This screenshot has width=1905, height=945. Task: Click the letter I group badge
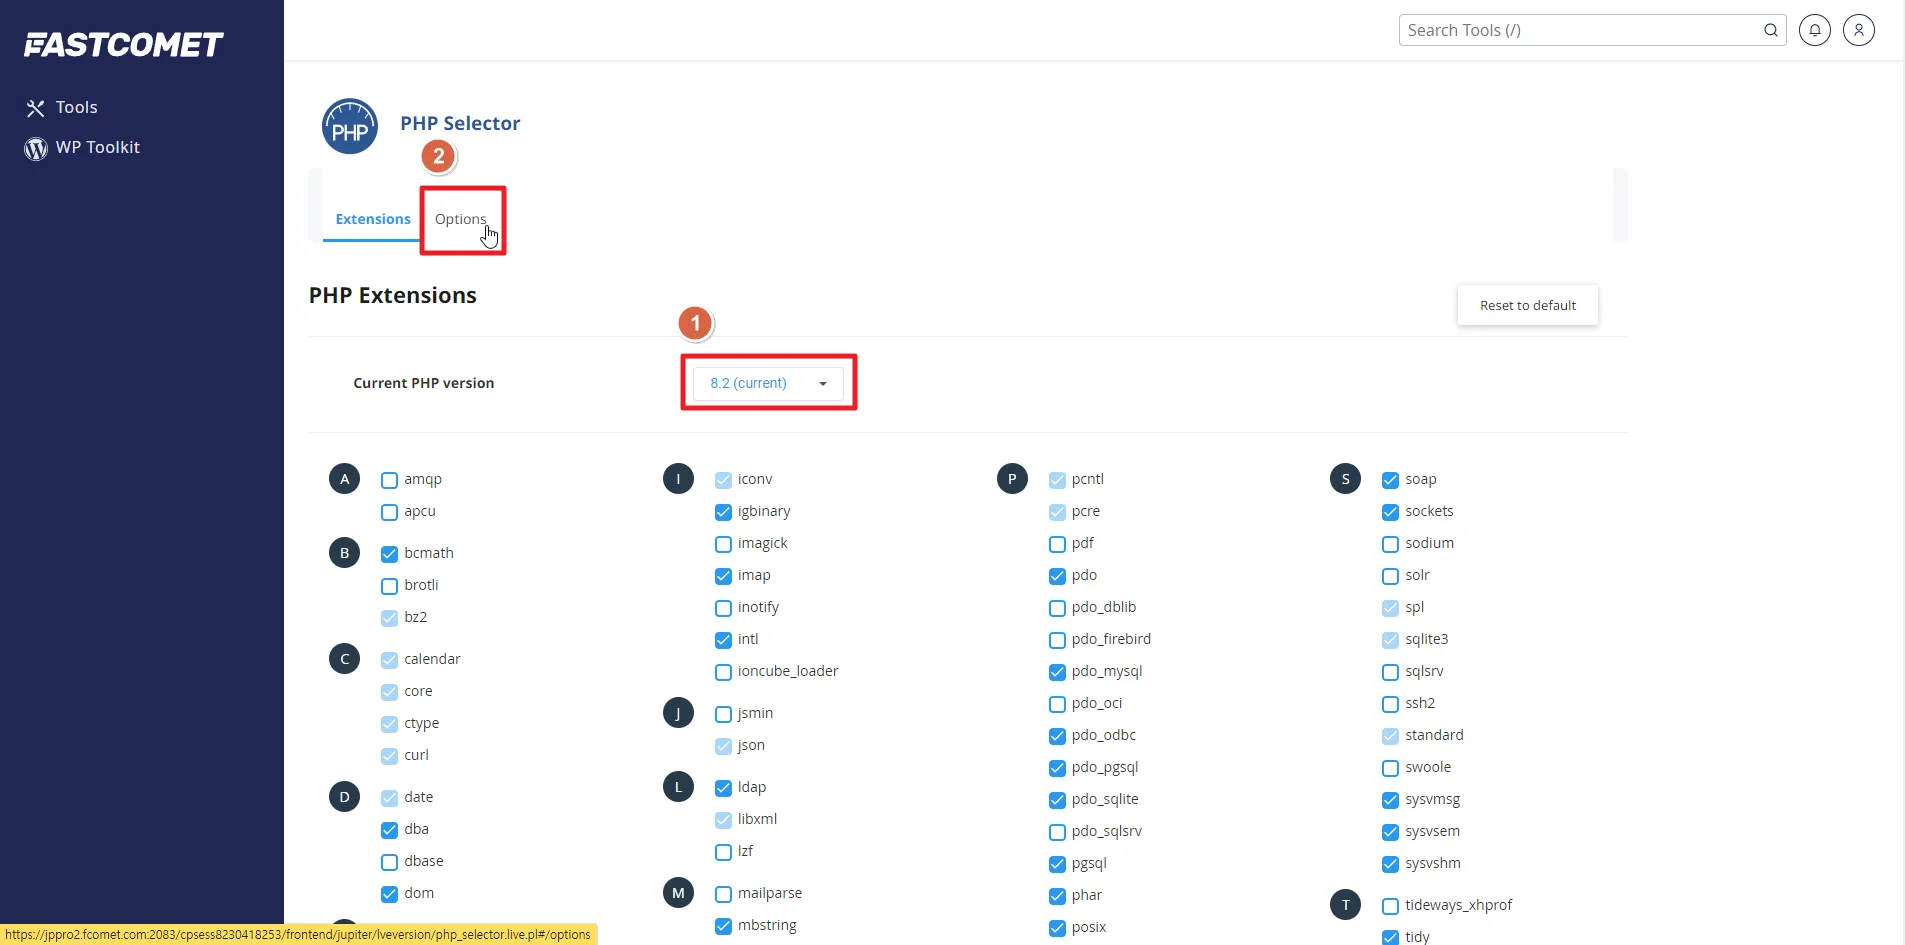(x=678, y=479)
